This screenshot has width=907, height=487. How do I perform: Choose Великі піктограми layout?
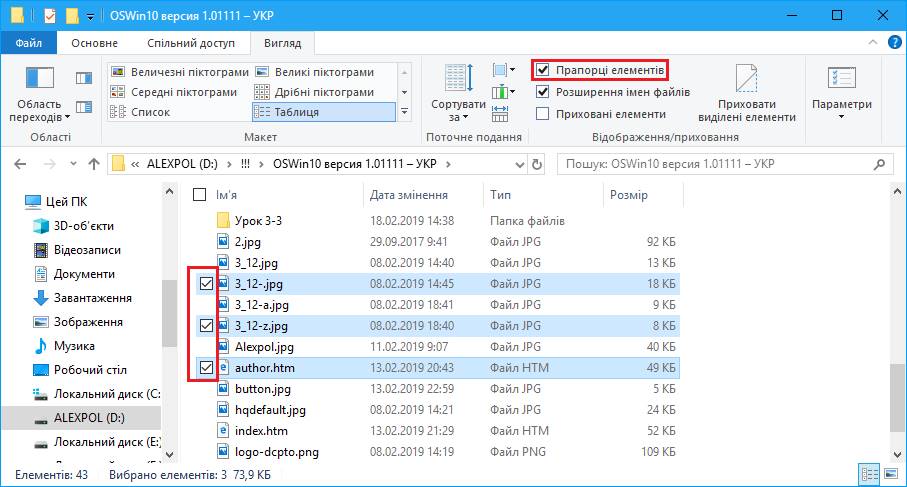pos(315,72)
